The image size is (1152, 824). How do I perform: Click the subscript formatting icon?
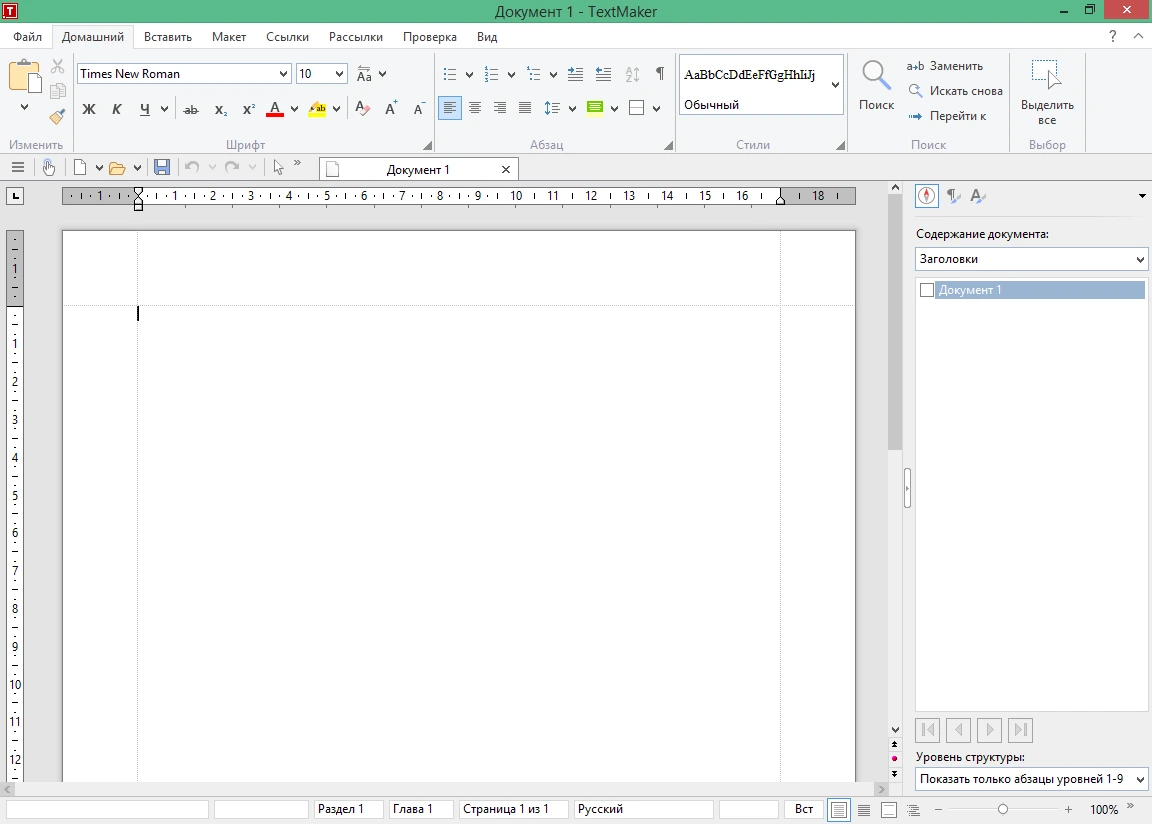tap(220, 109)
